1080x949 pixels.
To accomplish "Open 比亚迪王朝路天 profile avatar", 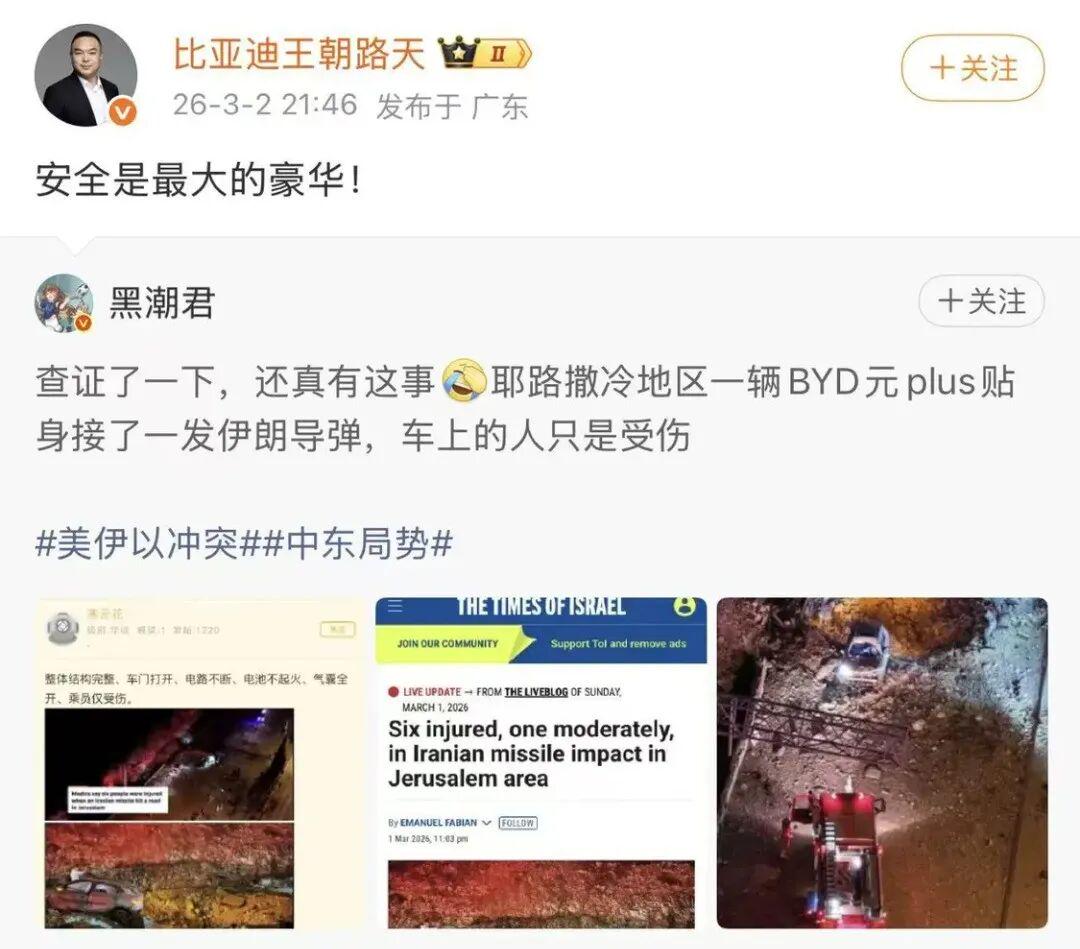I will (85, 75).
